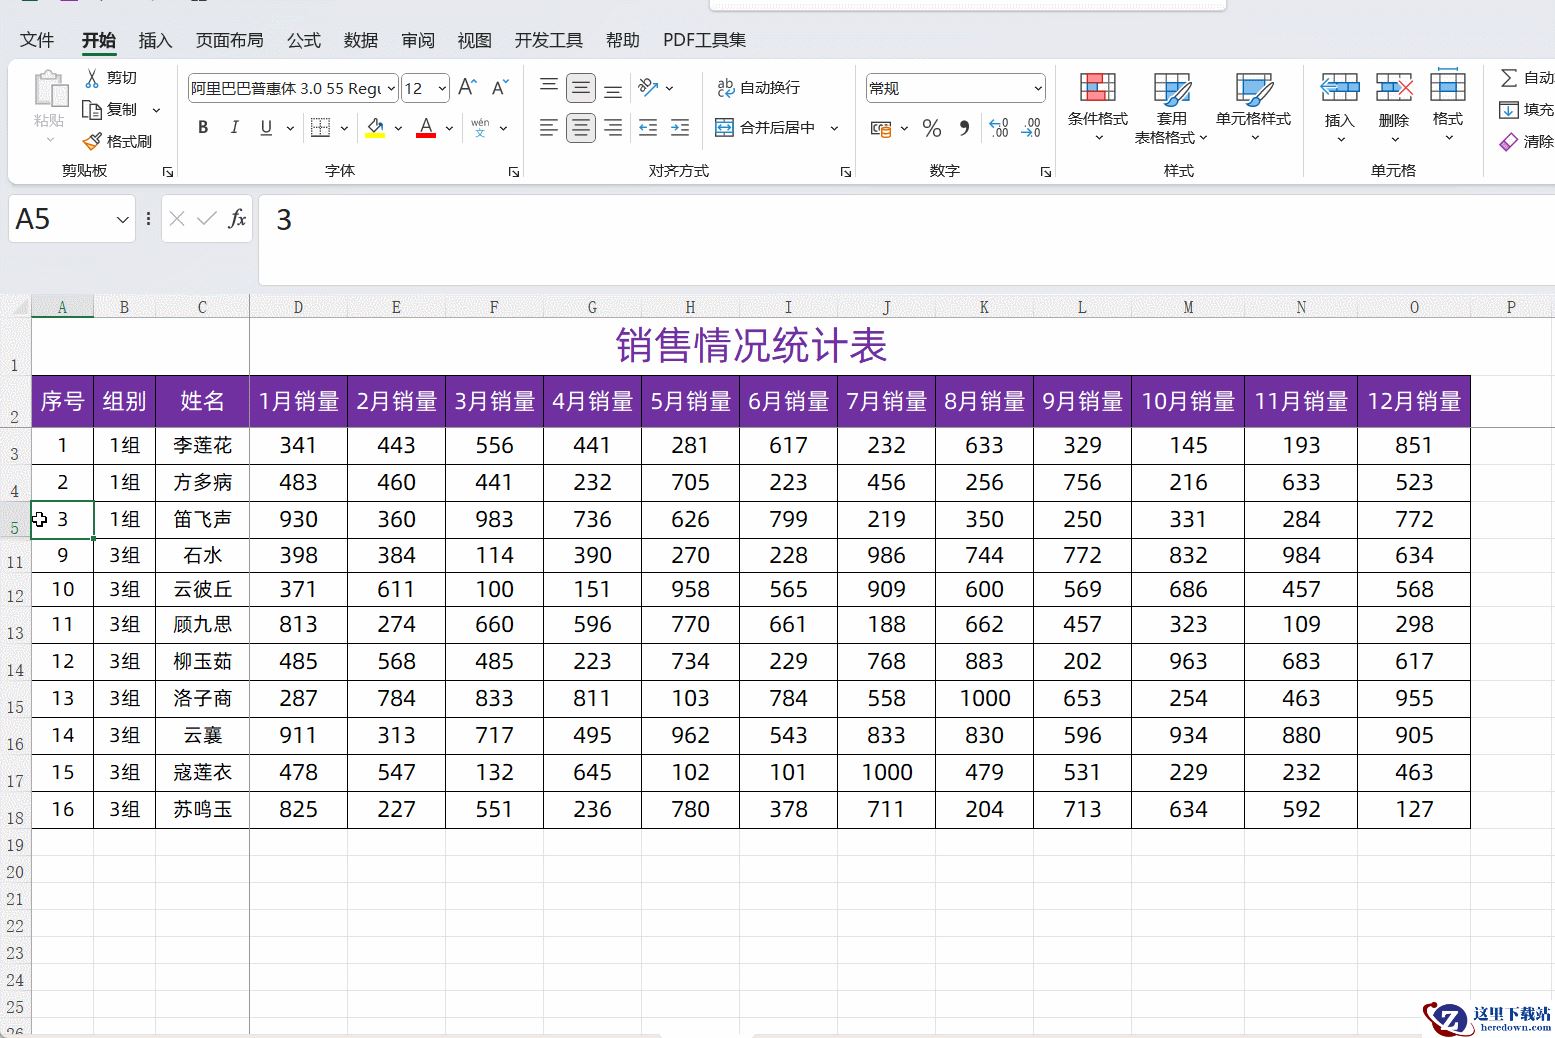Open the font name dropdown

pos(391,88)
